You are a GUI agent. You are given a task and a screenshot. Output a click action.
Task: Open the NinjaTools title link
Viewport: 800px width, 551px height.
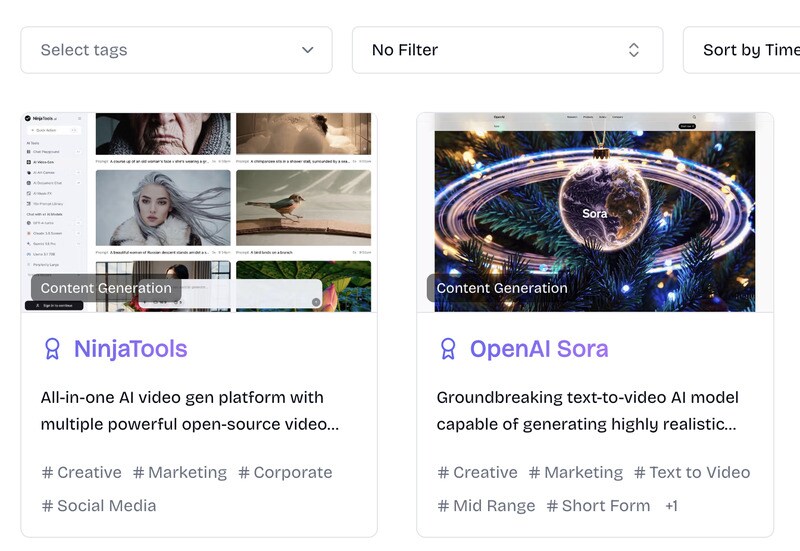pos(130,349)
